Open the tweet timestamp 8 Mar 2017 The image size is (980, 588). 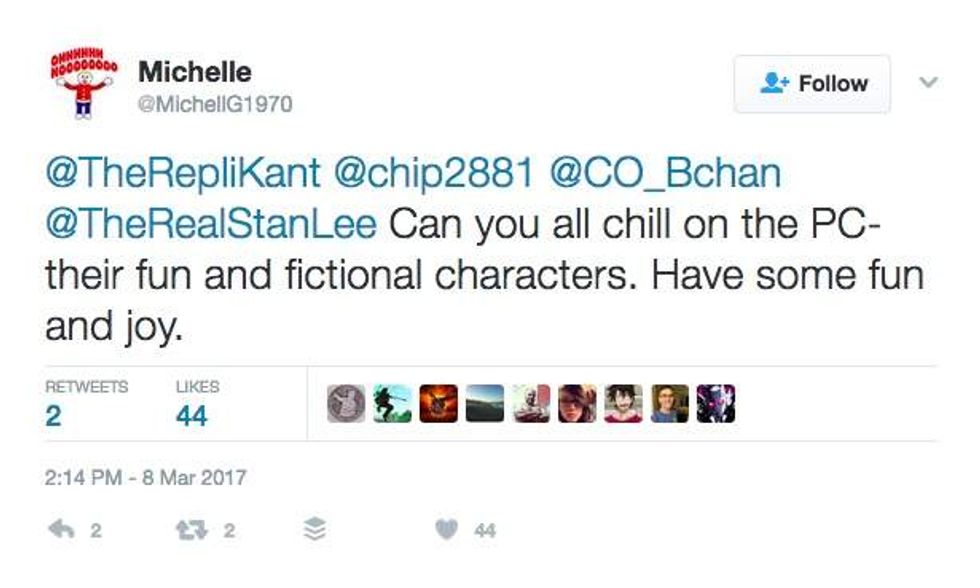coord(145,476)
